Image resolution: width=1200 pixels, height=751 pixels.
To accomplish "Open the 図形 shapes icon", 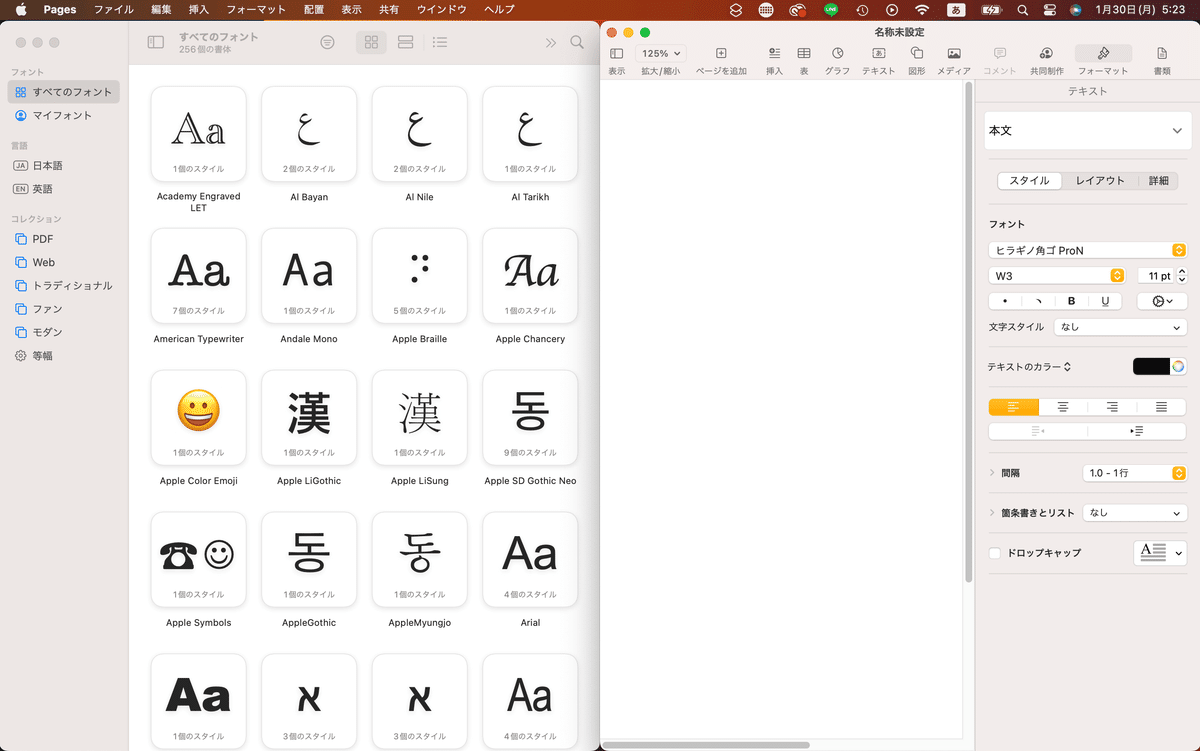I will (x=917, y=53).
